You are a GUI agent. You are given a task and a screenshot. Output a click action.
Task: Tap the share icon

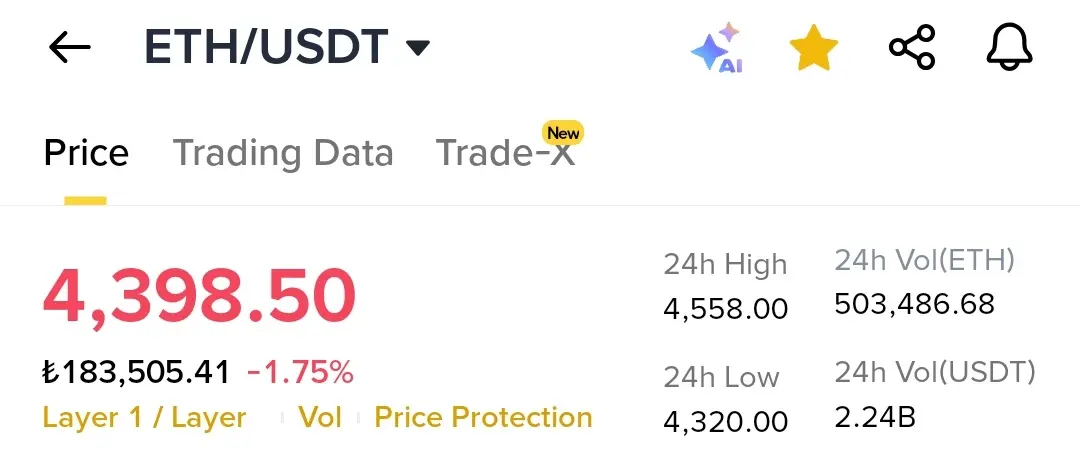tap(912, 47)
